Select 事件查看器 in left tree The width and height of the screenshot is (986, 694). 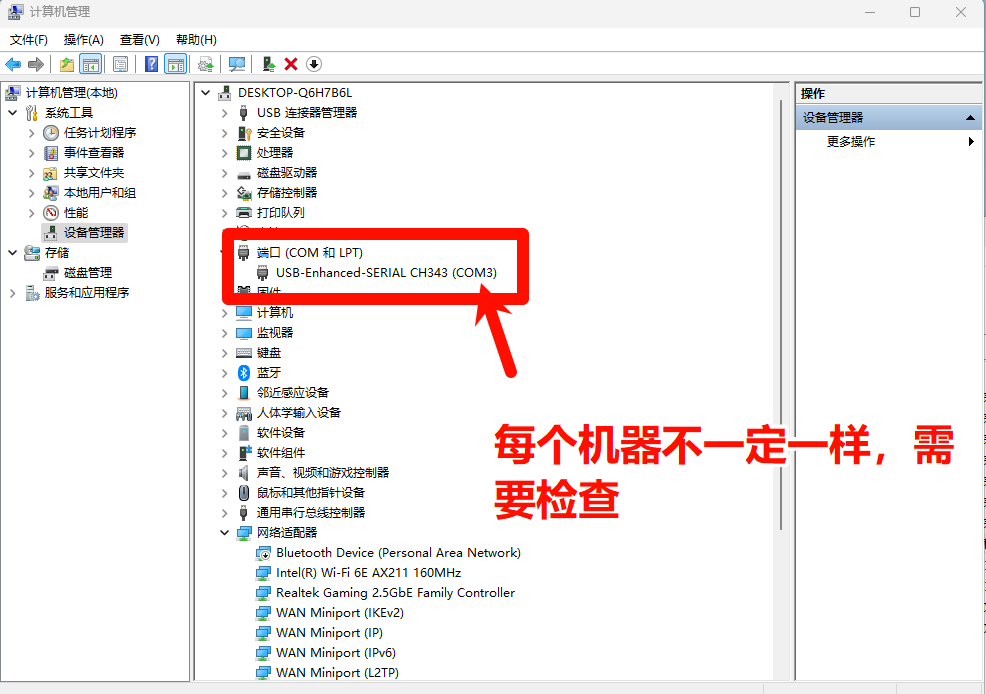(94, 153)
